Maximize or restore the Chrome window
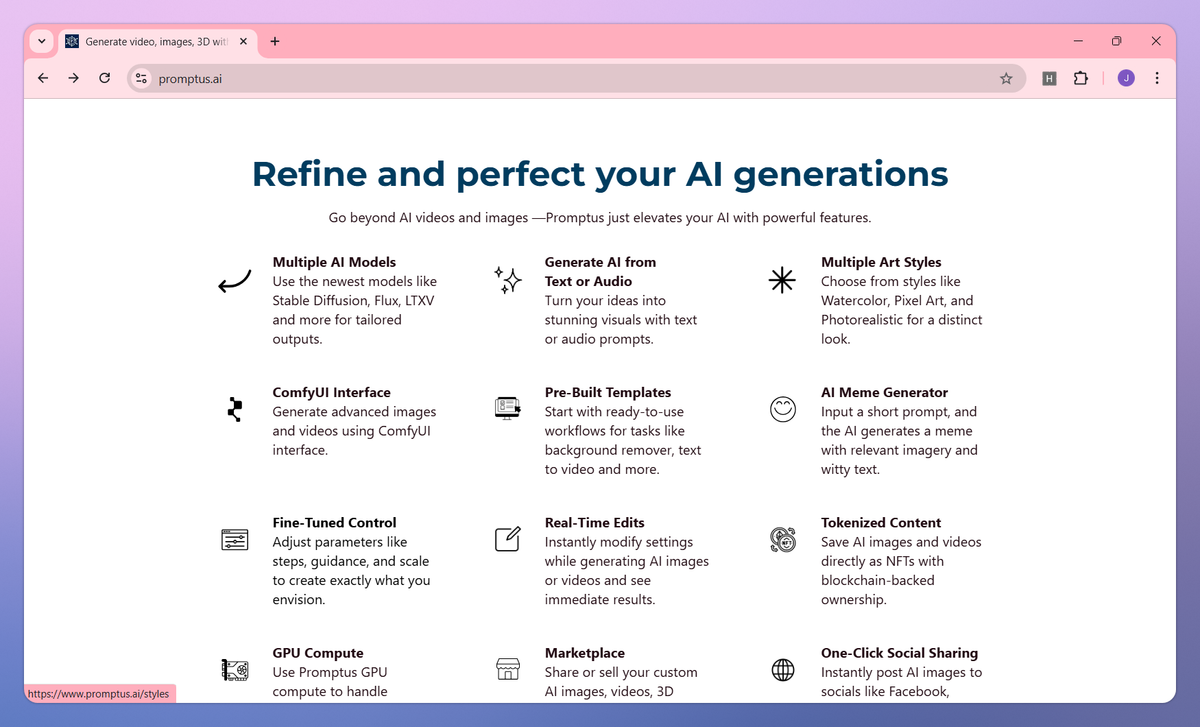Image resolution: width=1200 pixels, height=727 pixels. click(1117, 41)
